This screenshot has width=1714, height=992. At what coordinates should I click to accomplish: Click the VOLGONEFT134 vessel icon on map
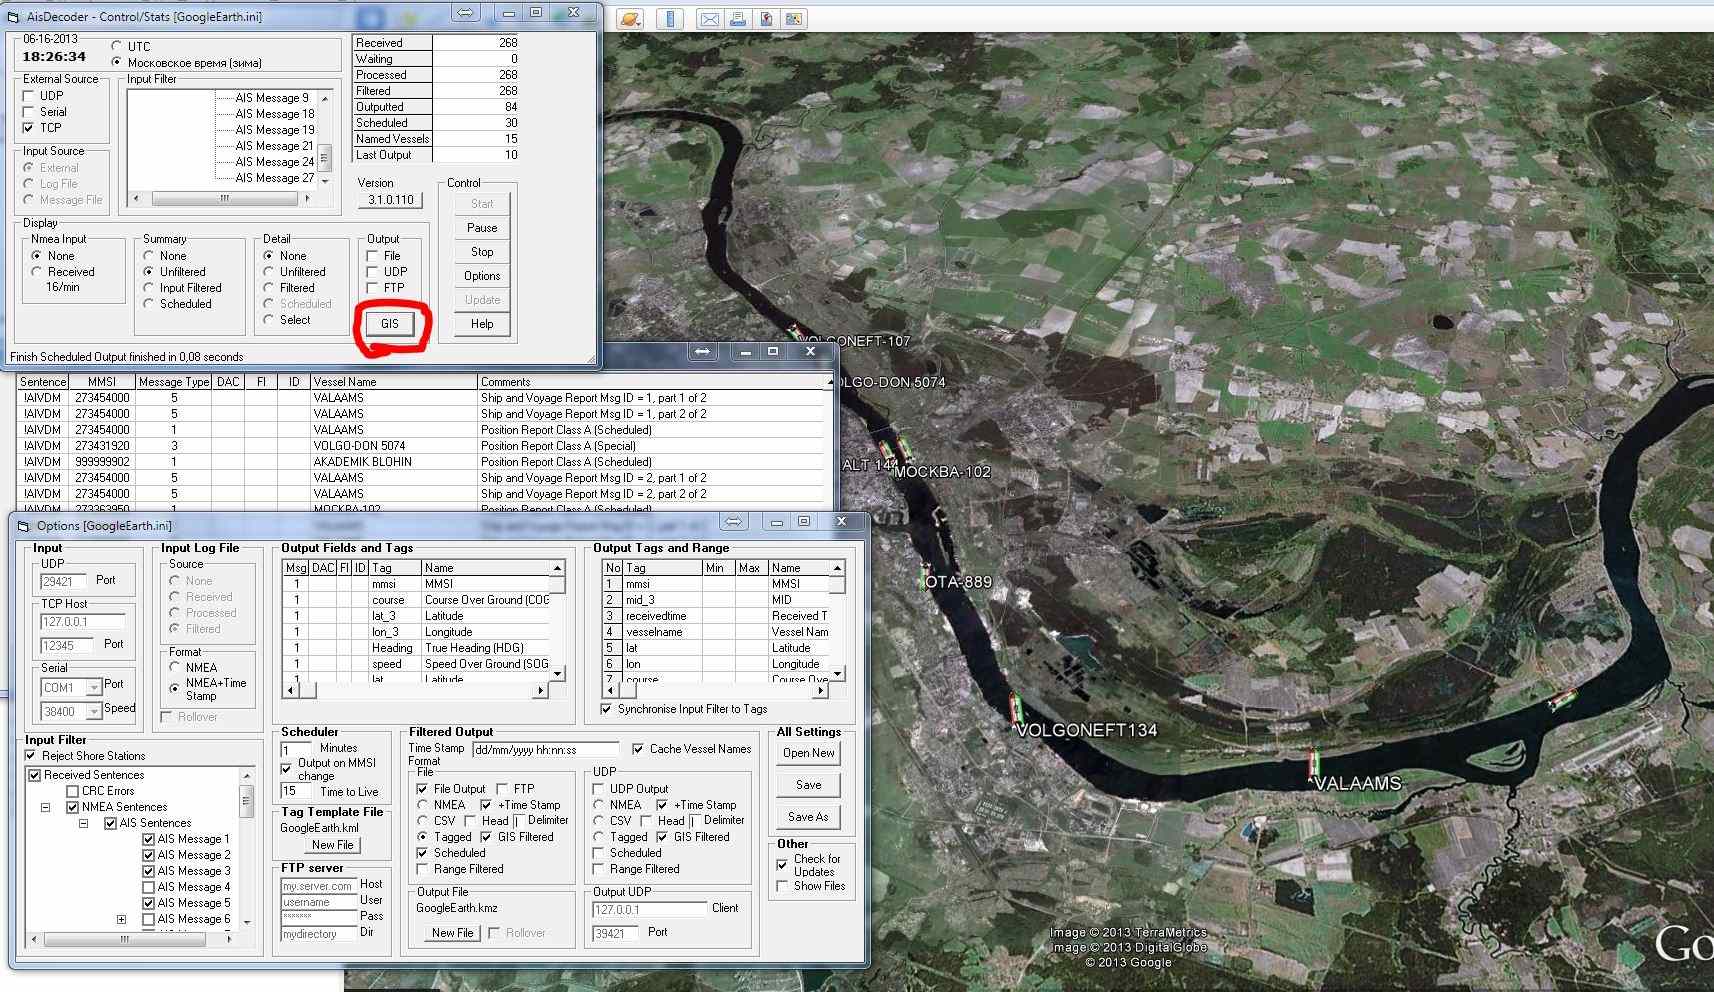click(x=1016, y=708)
